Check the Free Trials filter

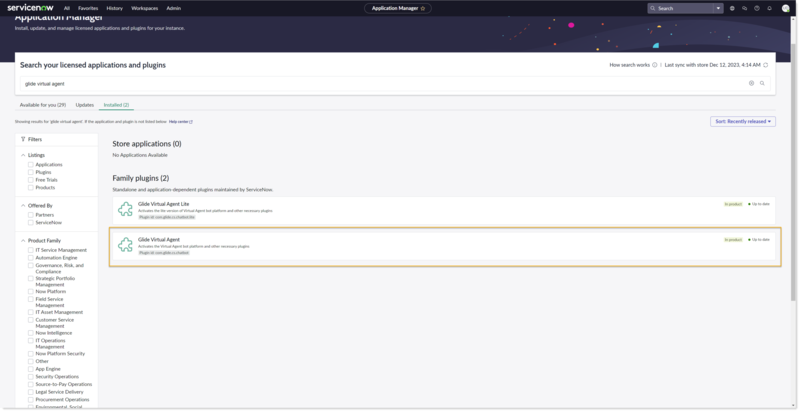pyautogui.click(x=31, y=179)
